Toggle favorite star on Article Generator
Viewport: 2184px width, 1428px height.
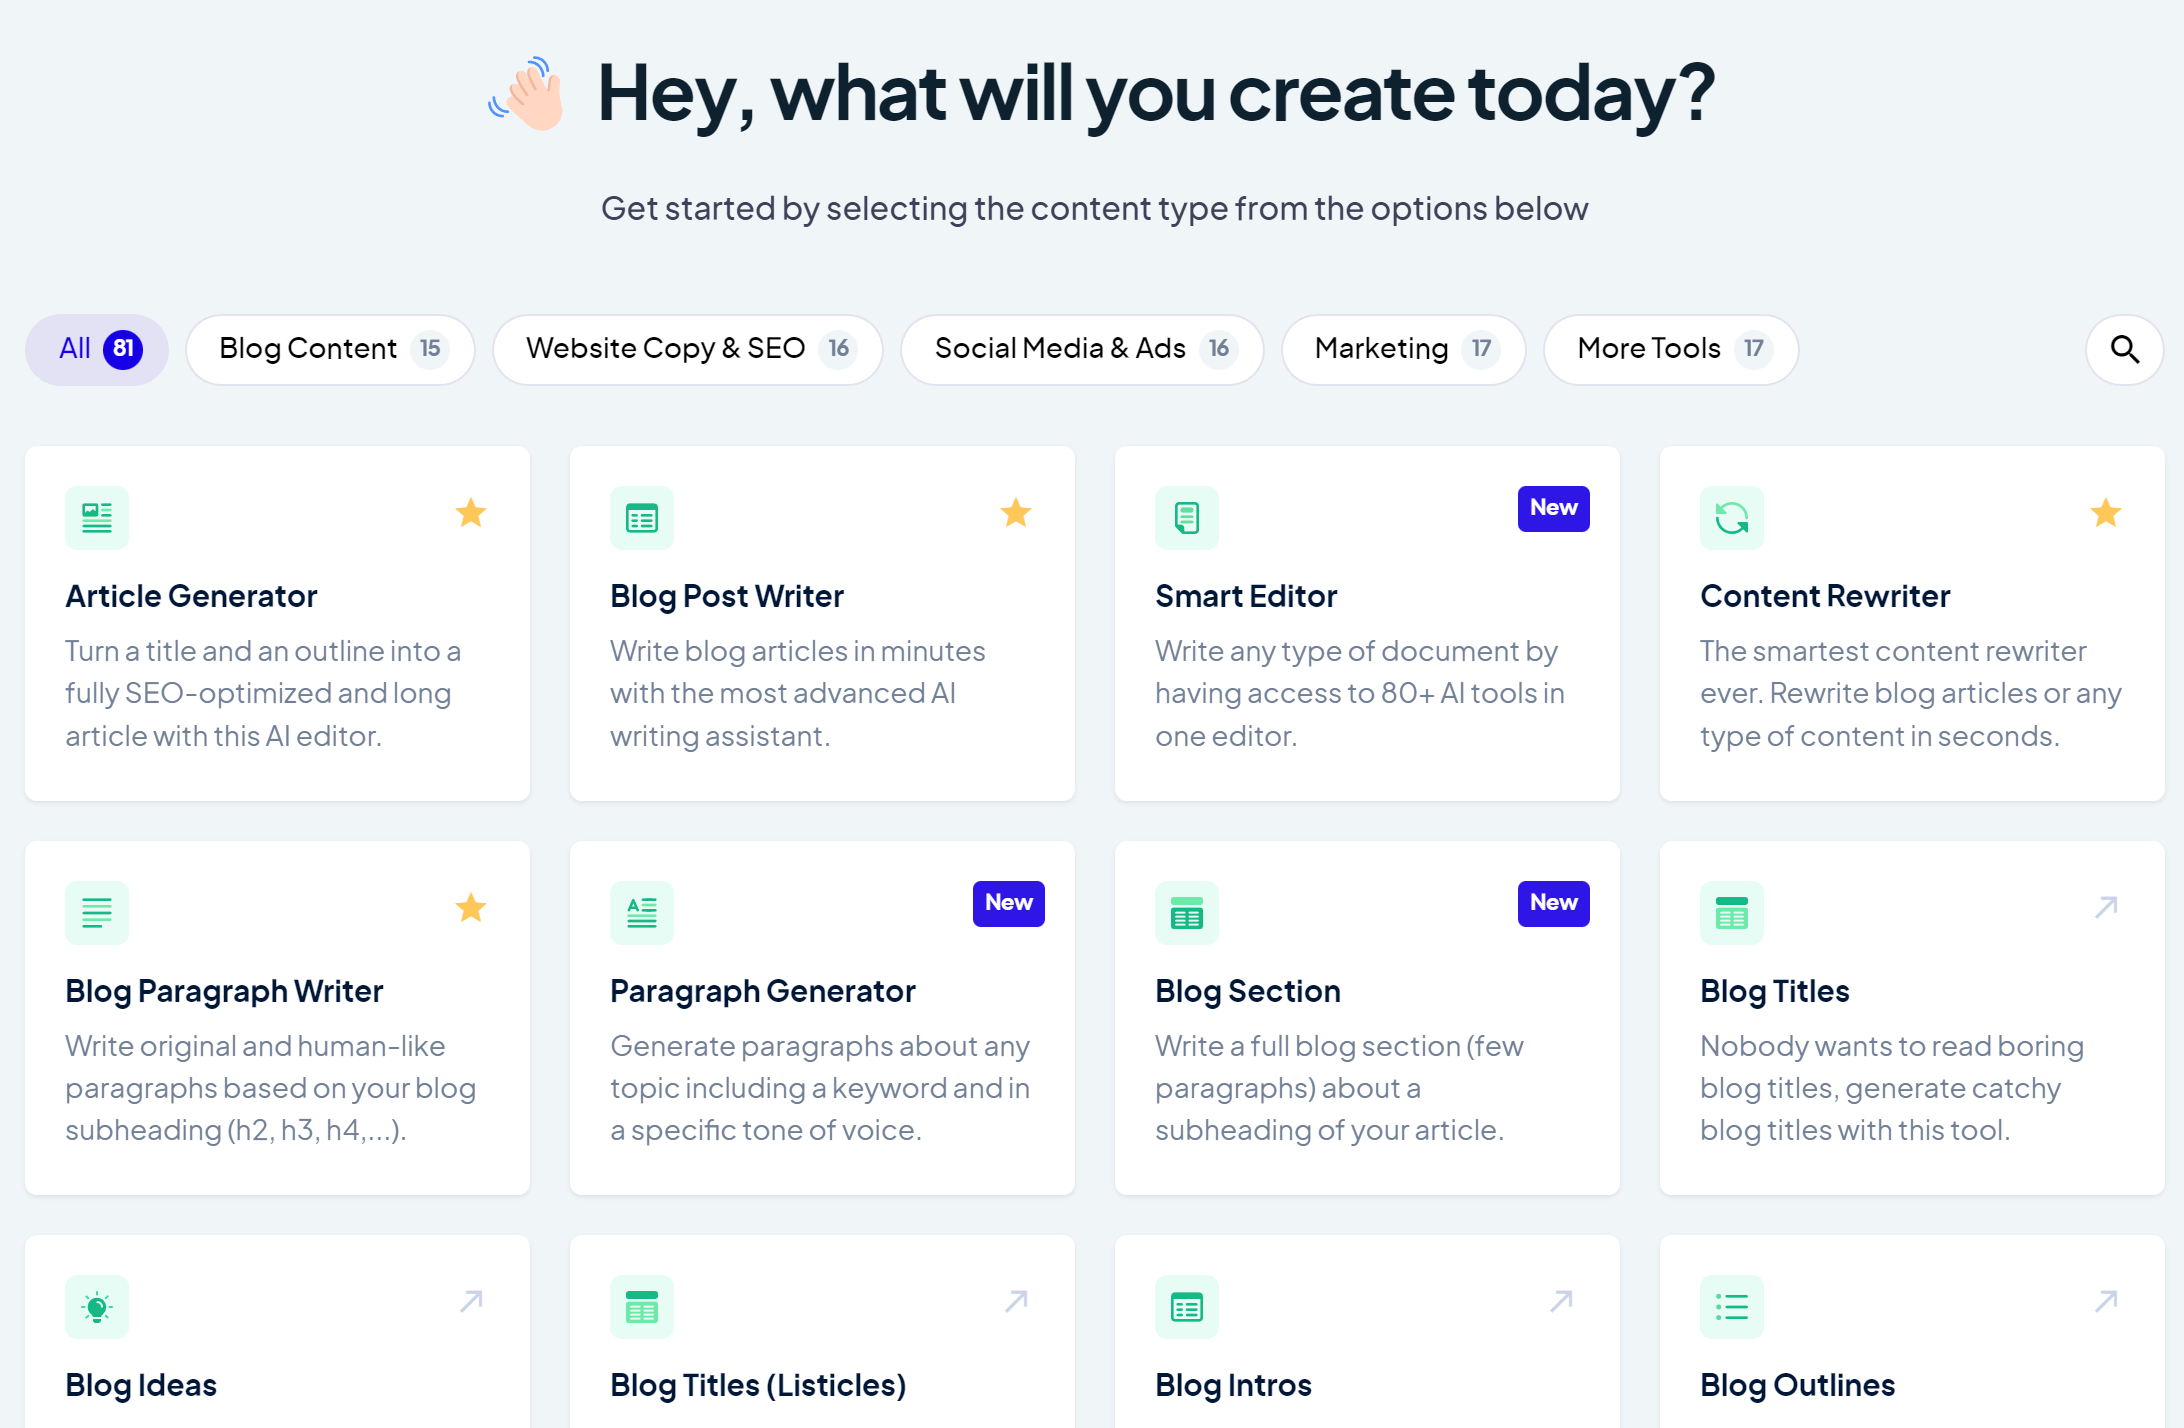click(x=471, y=513)
